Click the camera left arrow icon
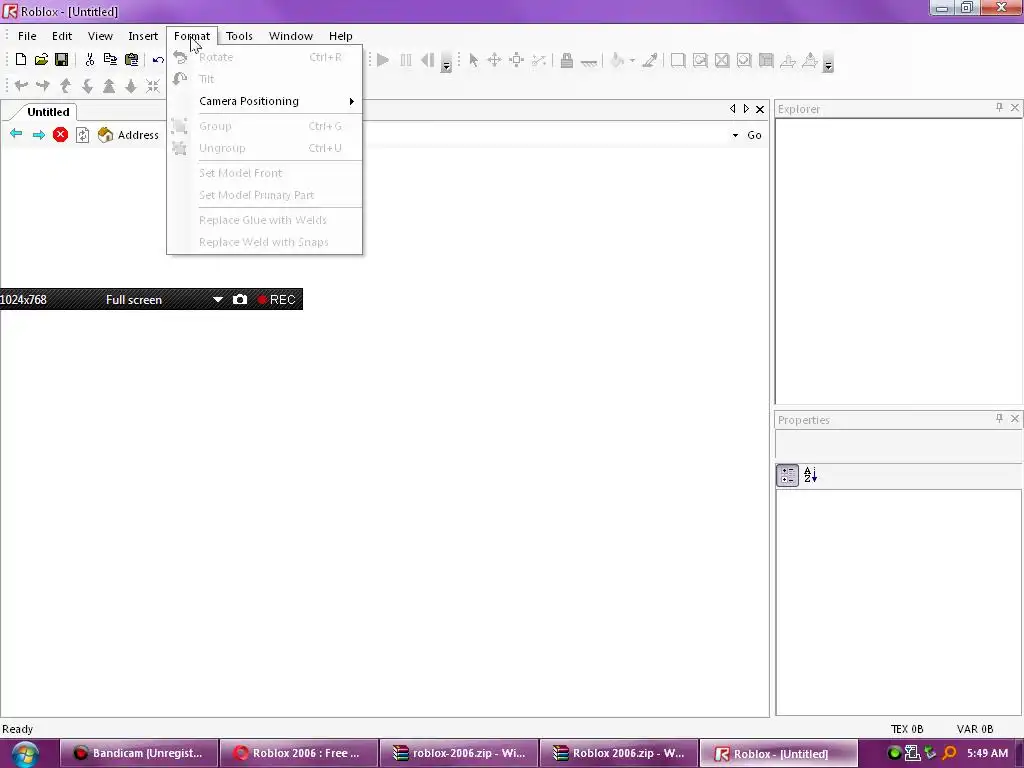Viewport: 1024px width, 768px height. coord(21,86)
